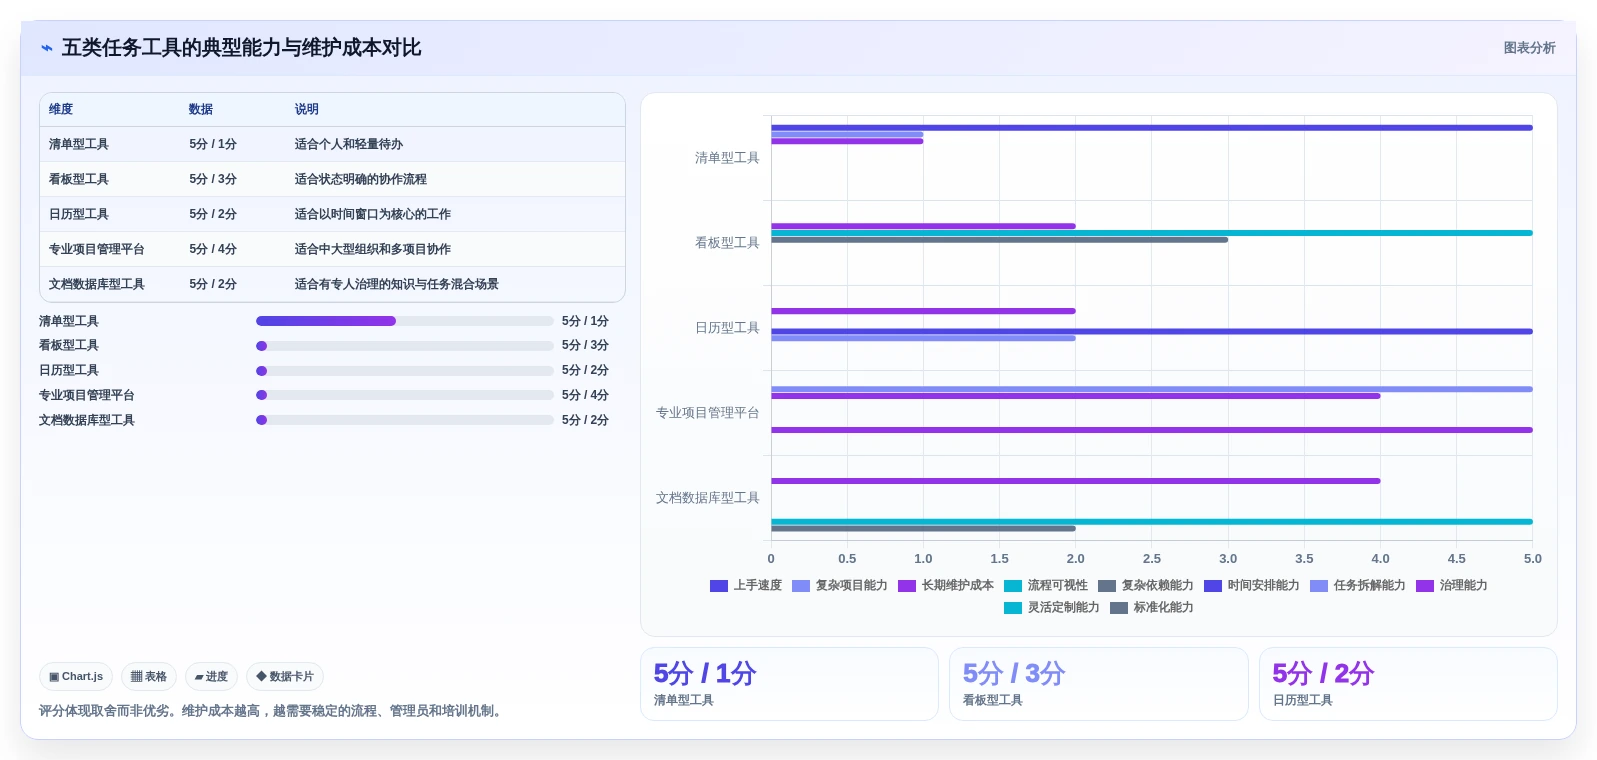Select 日历型工具 table row name
1597x760 pixels.
click(78, 214)
